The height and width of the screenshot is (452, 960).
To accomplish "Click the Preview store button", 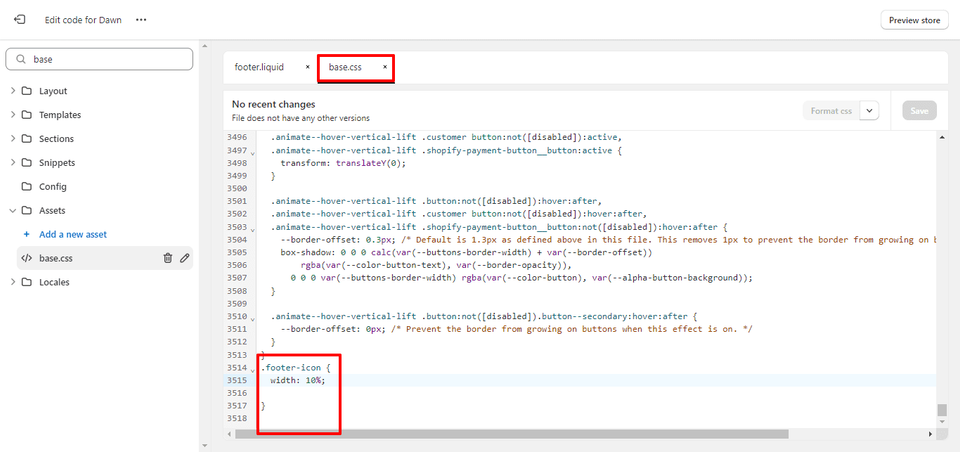I will point(914,20).
